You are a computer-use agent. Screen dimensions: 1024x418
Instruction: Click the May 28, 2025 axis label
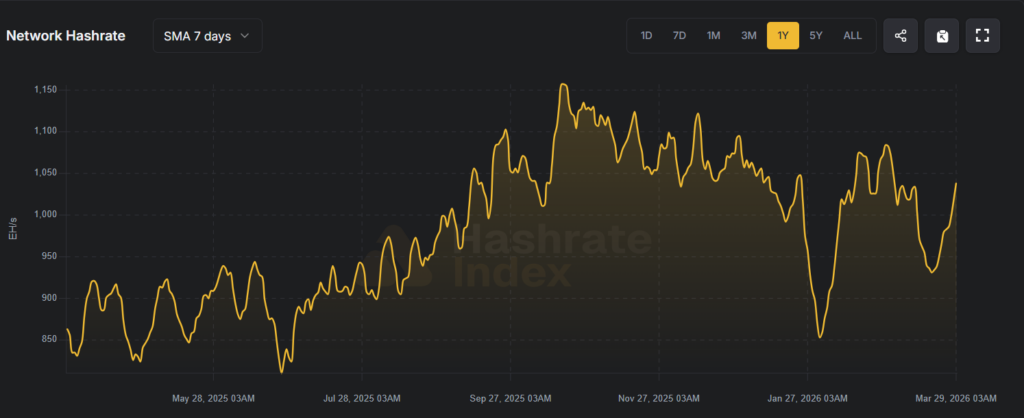pyautogui.click(x=210, y=398)
